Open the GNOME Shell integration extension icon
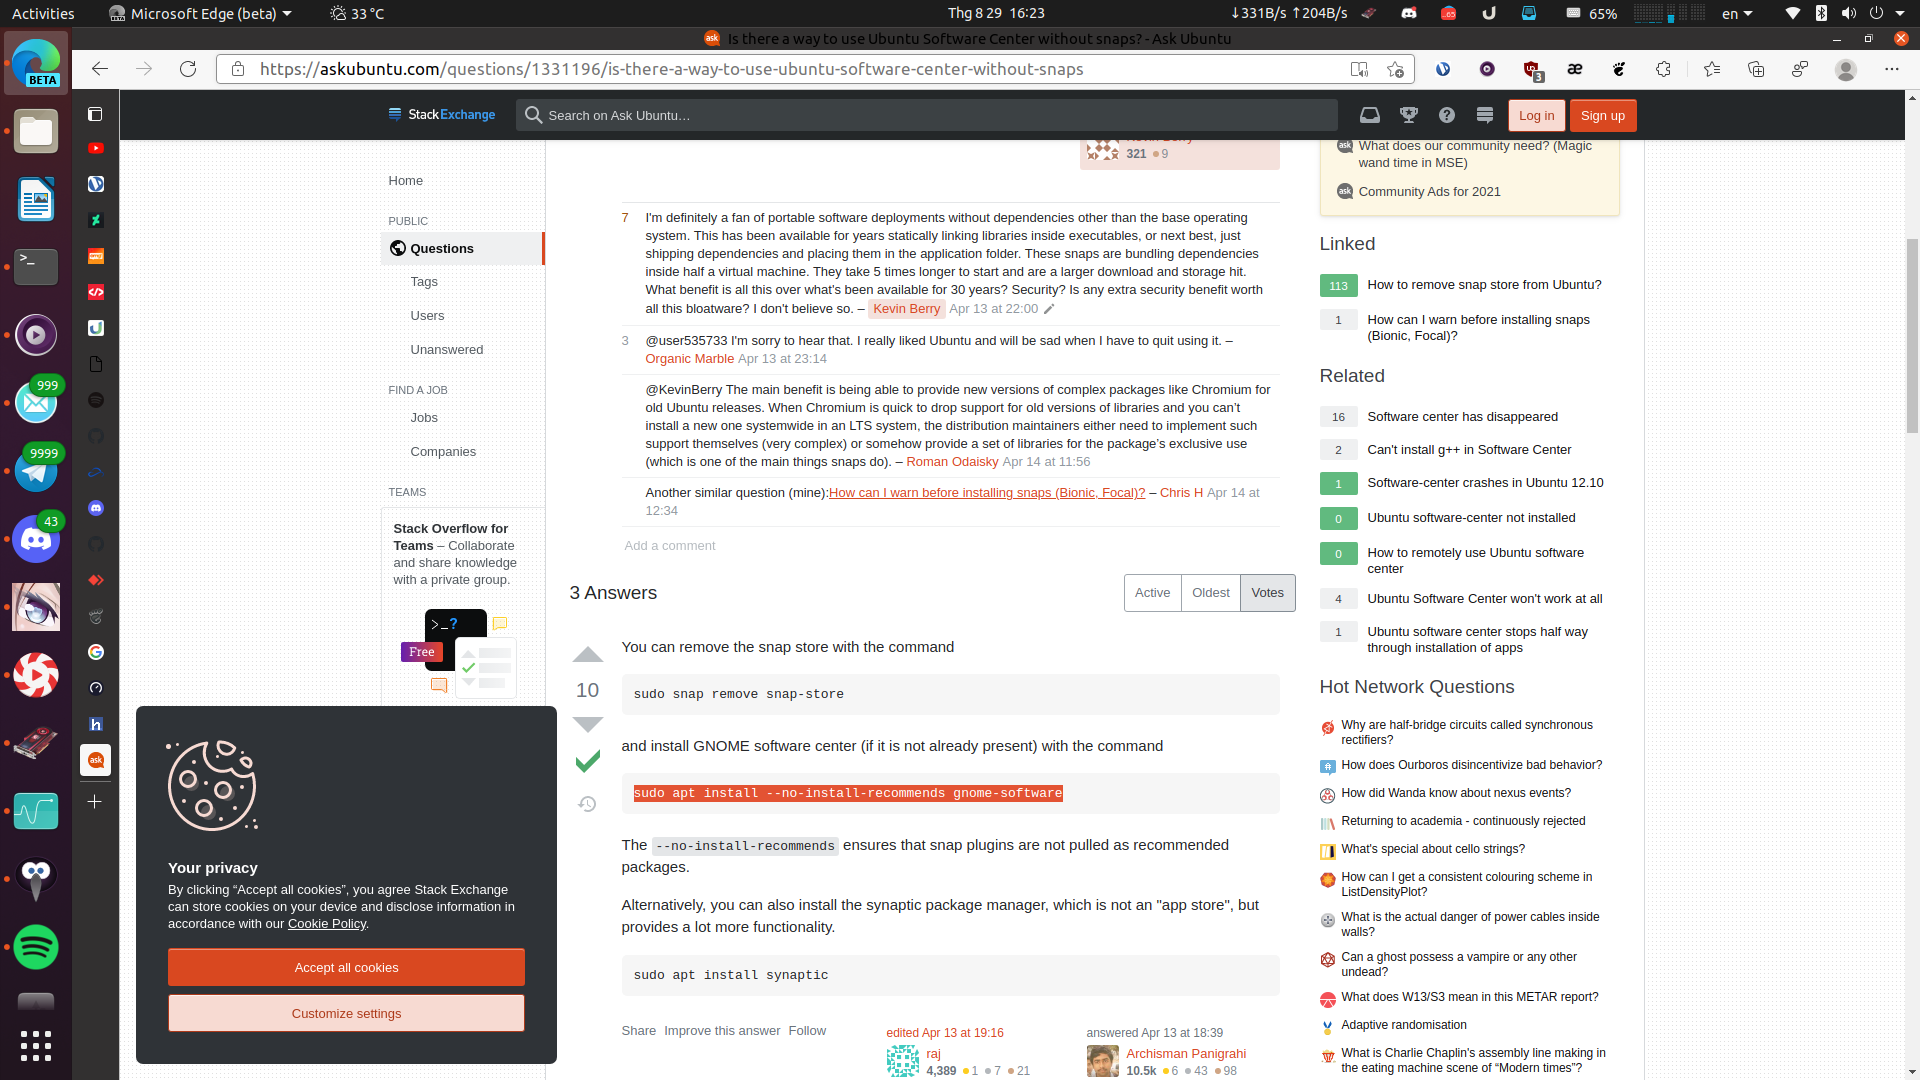The width and height of the screenshot is (1920, 1080). pyautogui.click(x=1619, y=69)
